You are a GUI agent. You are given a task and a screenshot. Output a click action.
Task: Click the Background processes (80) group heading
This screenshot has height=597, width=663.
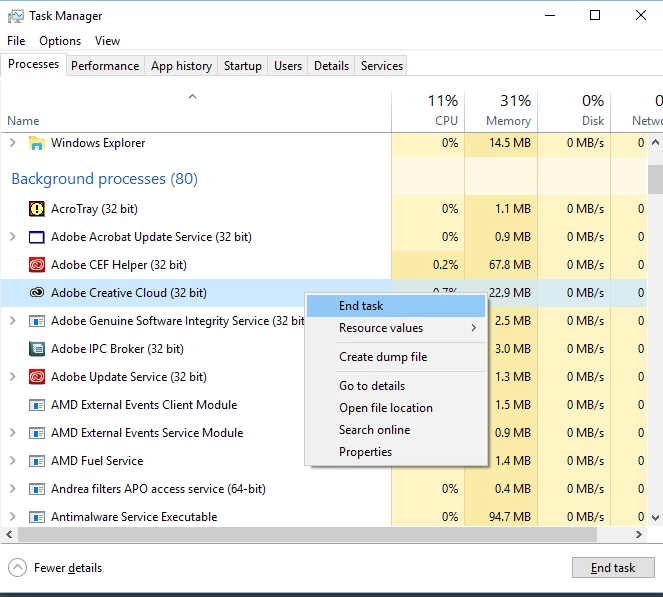(x=104, y=179)
